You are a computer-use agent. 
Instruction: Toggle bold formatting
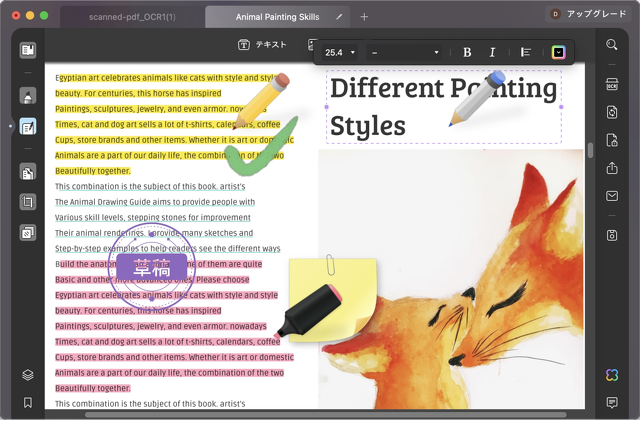[467, 52]
